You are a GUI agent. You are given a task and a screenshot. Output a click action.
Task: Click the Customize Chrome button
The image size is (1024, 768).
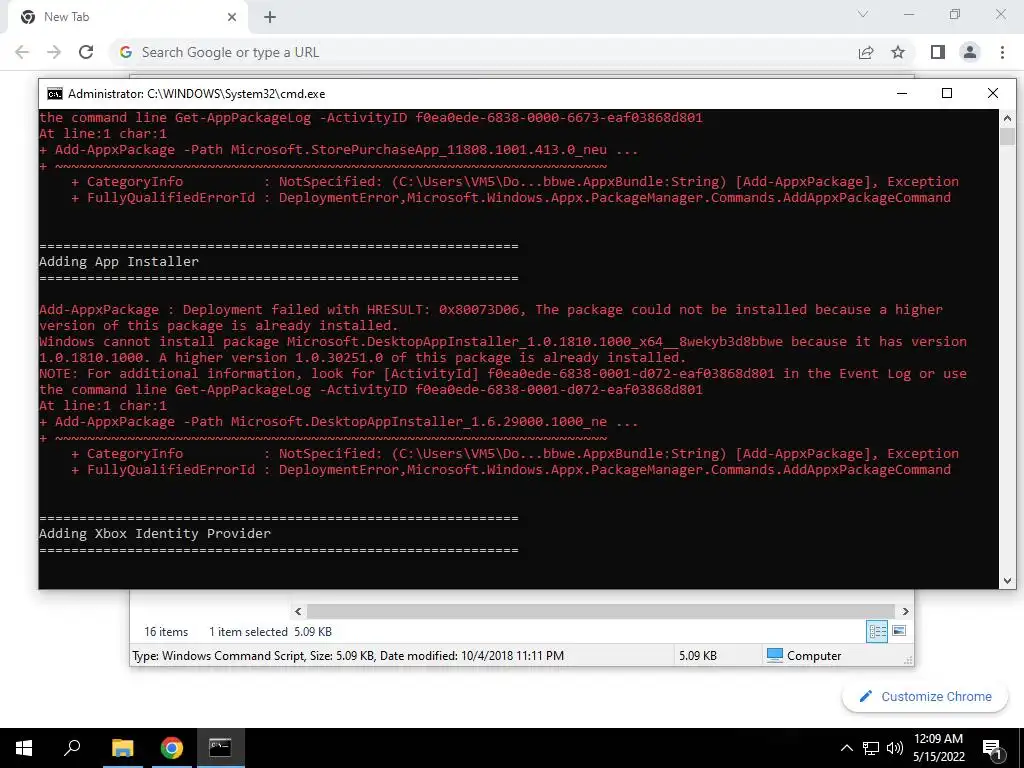(925, 696)
